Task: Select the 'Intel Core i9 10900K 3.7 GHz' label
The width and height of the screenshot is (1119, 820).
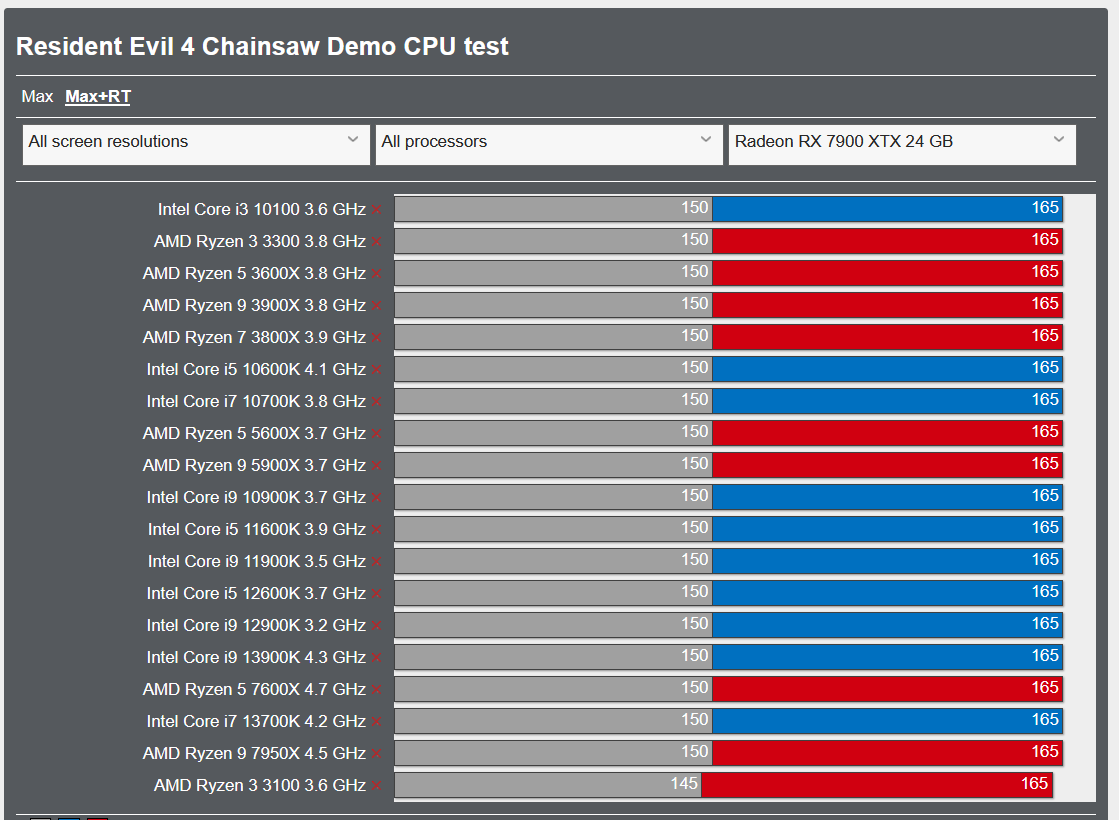Action: pyautogui.click(x=256, y=497)
